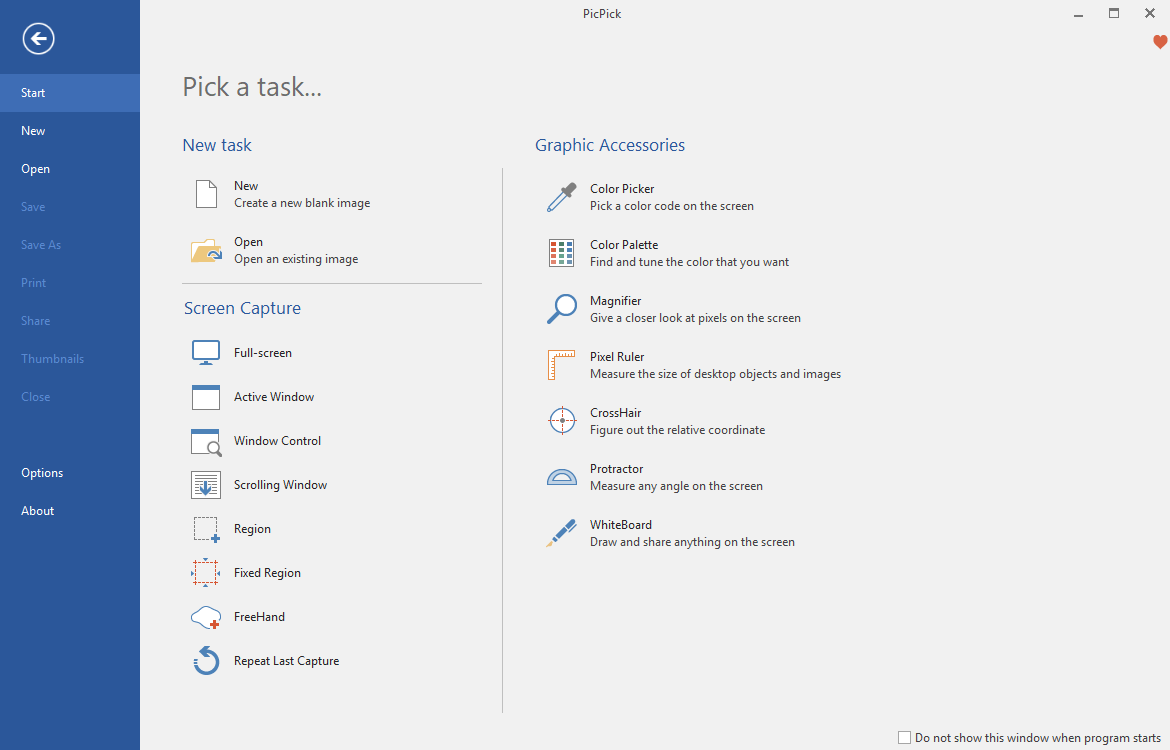Enable 'Do not show this window' checkbox

click(x=904, y=737)
